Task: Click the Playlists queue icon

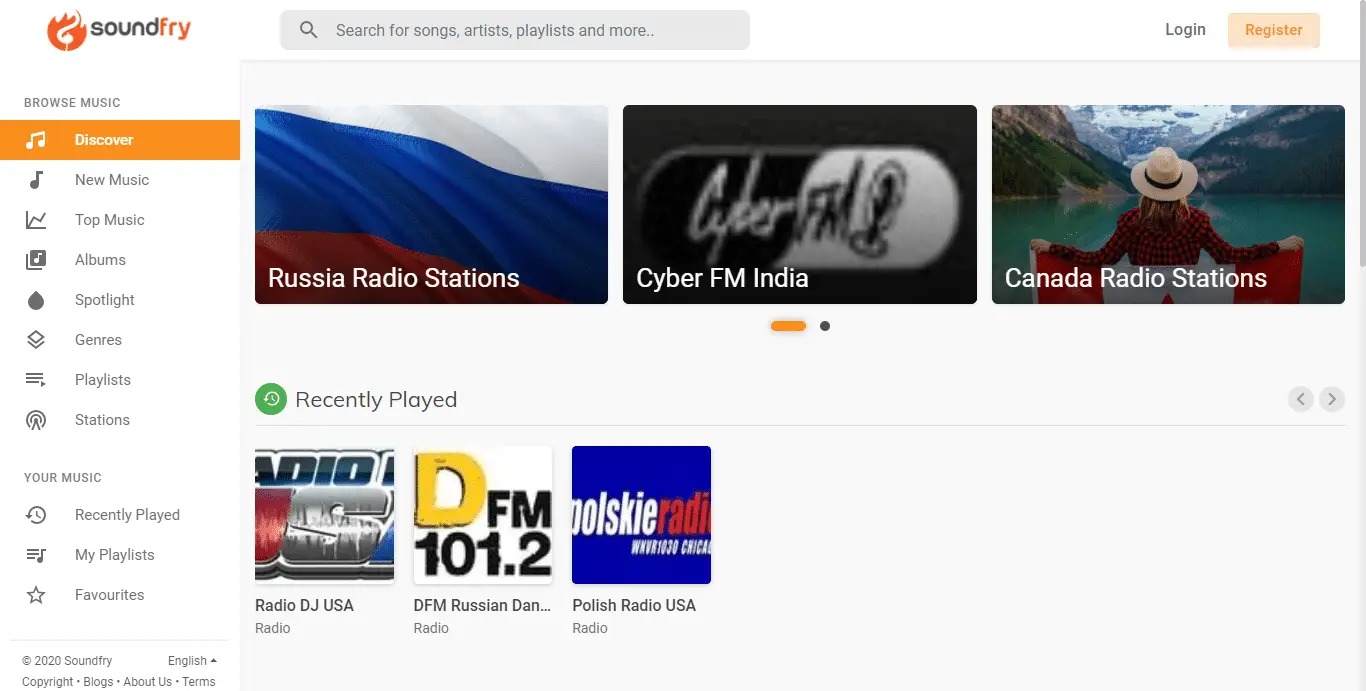Action: point(36,380)
